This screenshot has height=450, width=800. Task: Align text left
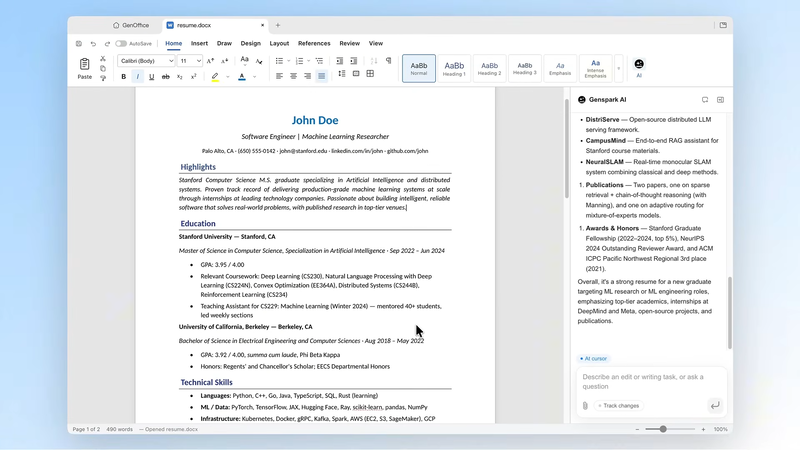(279, 76)
